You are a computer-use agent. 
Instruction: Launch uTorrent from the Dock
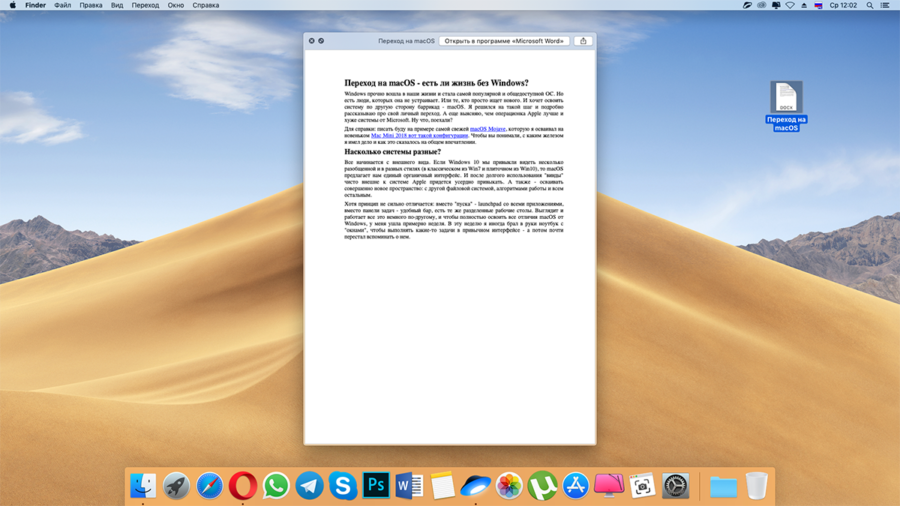[542, 486]
